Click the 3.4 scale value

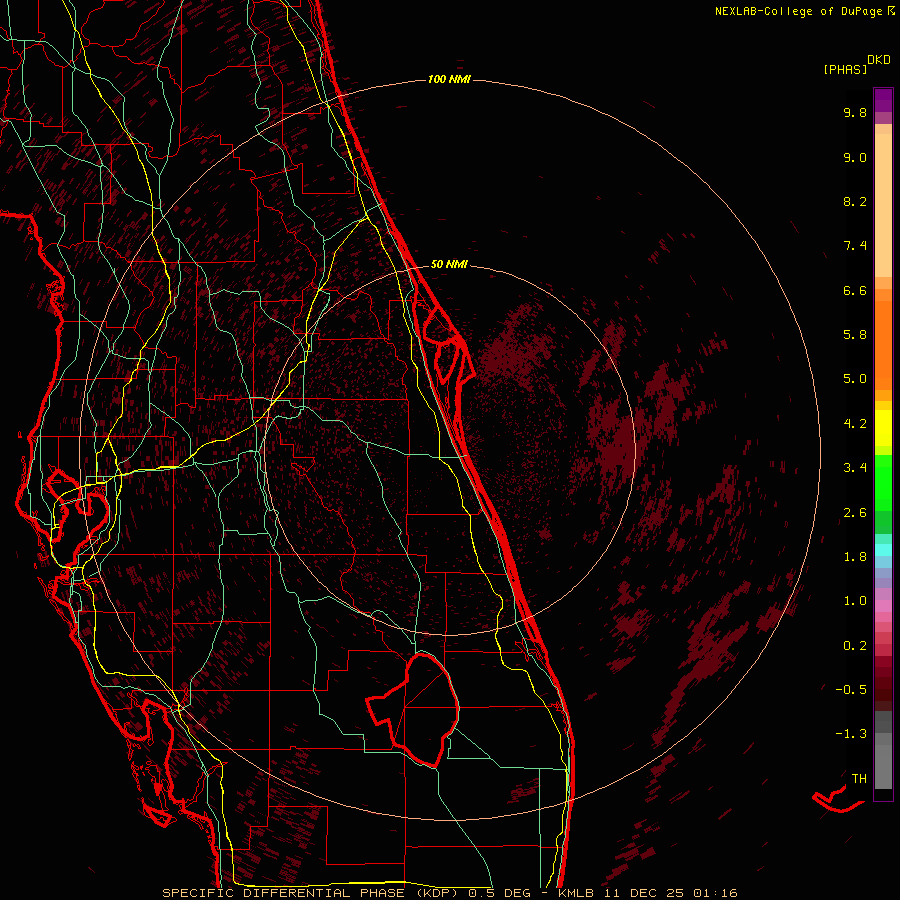pos(855,468)
